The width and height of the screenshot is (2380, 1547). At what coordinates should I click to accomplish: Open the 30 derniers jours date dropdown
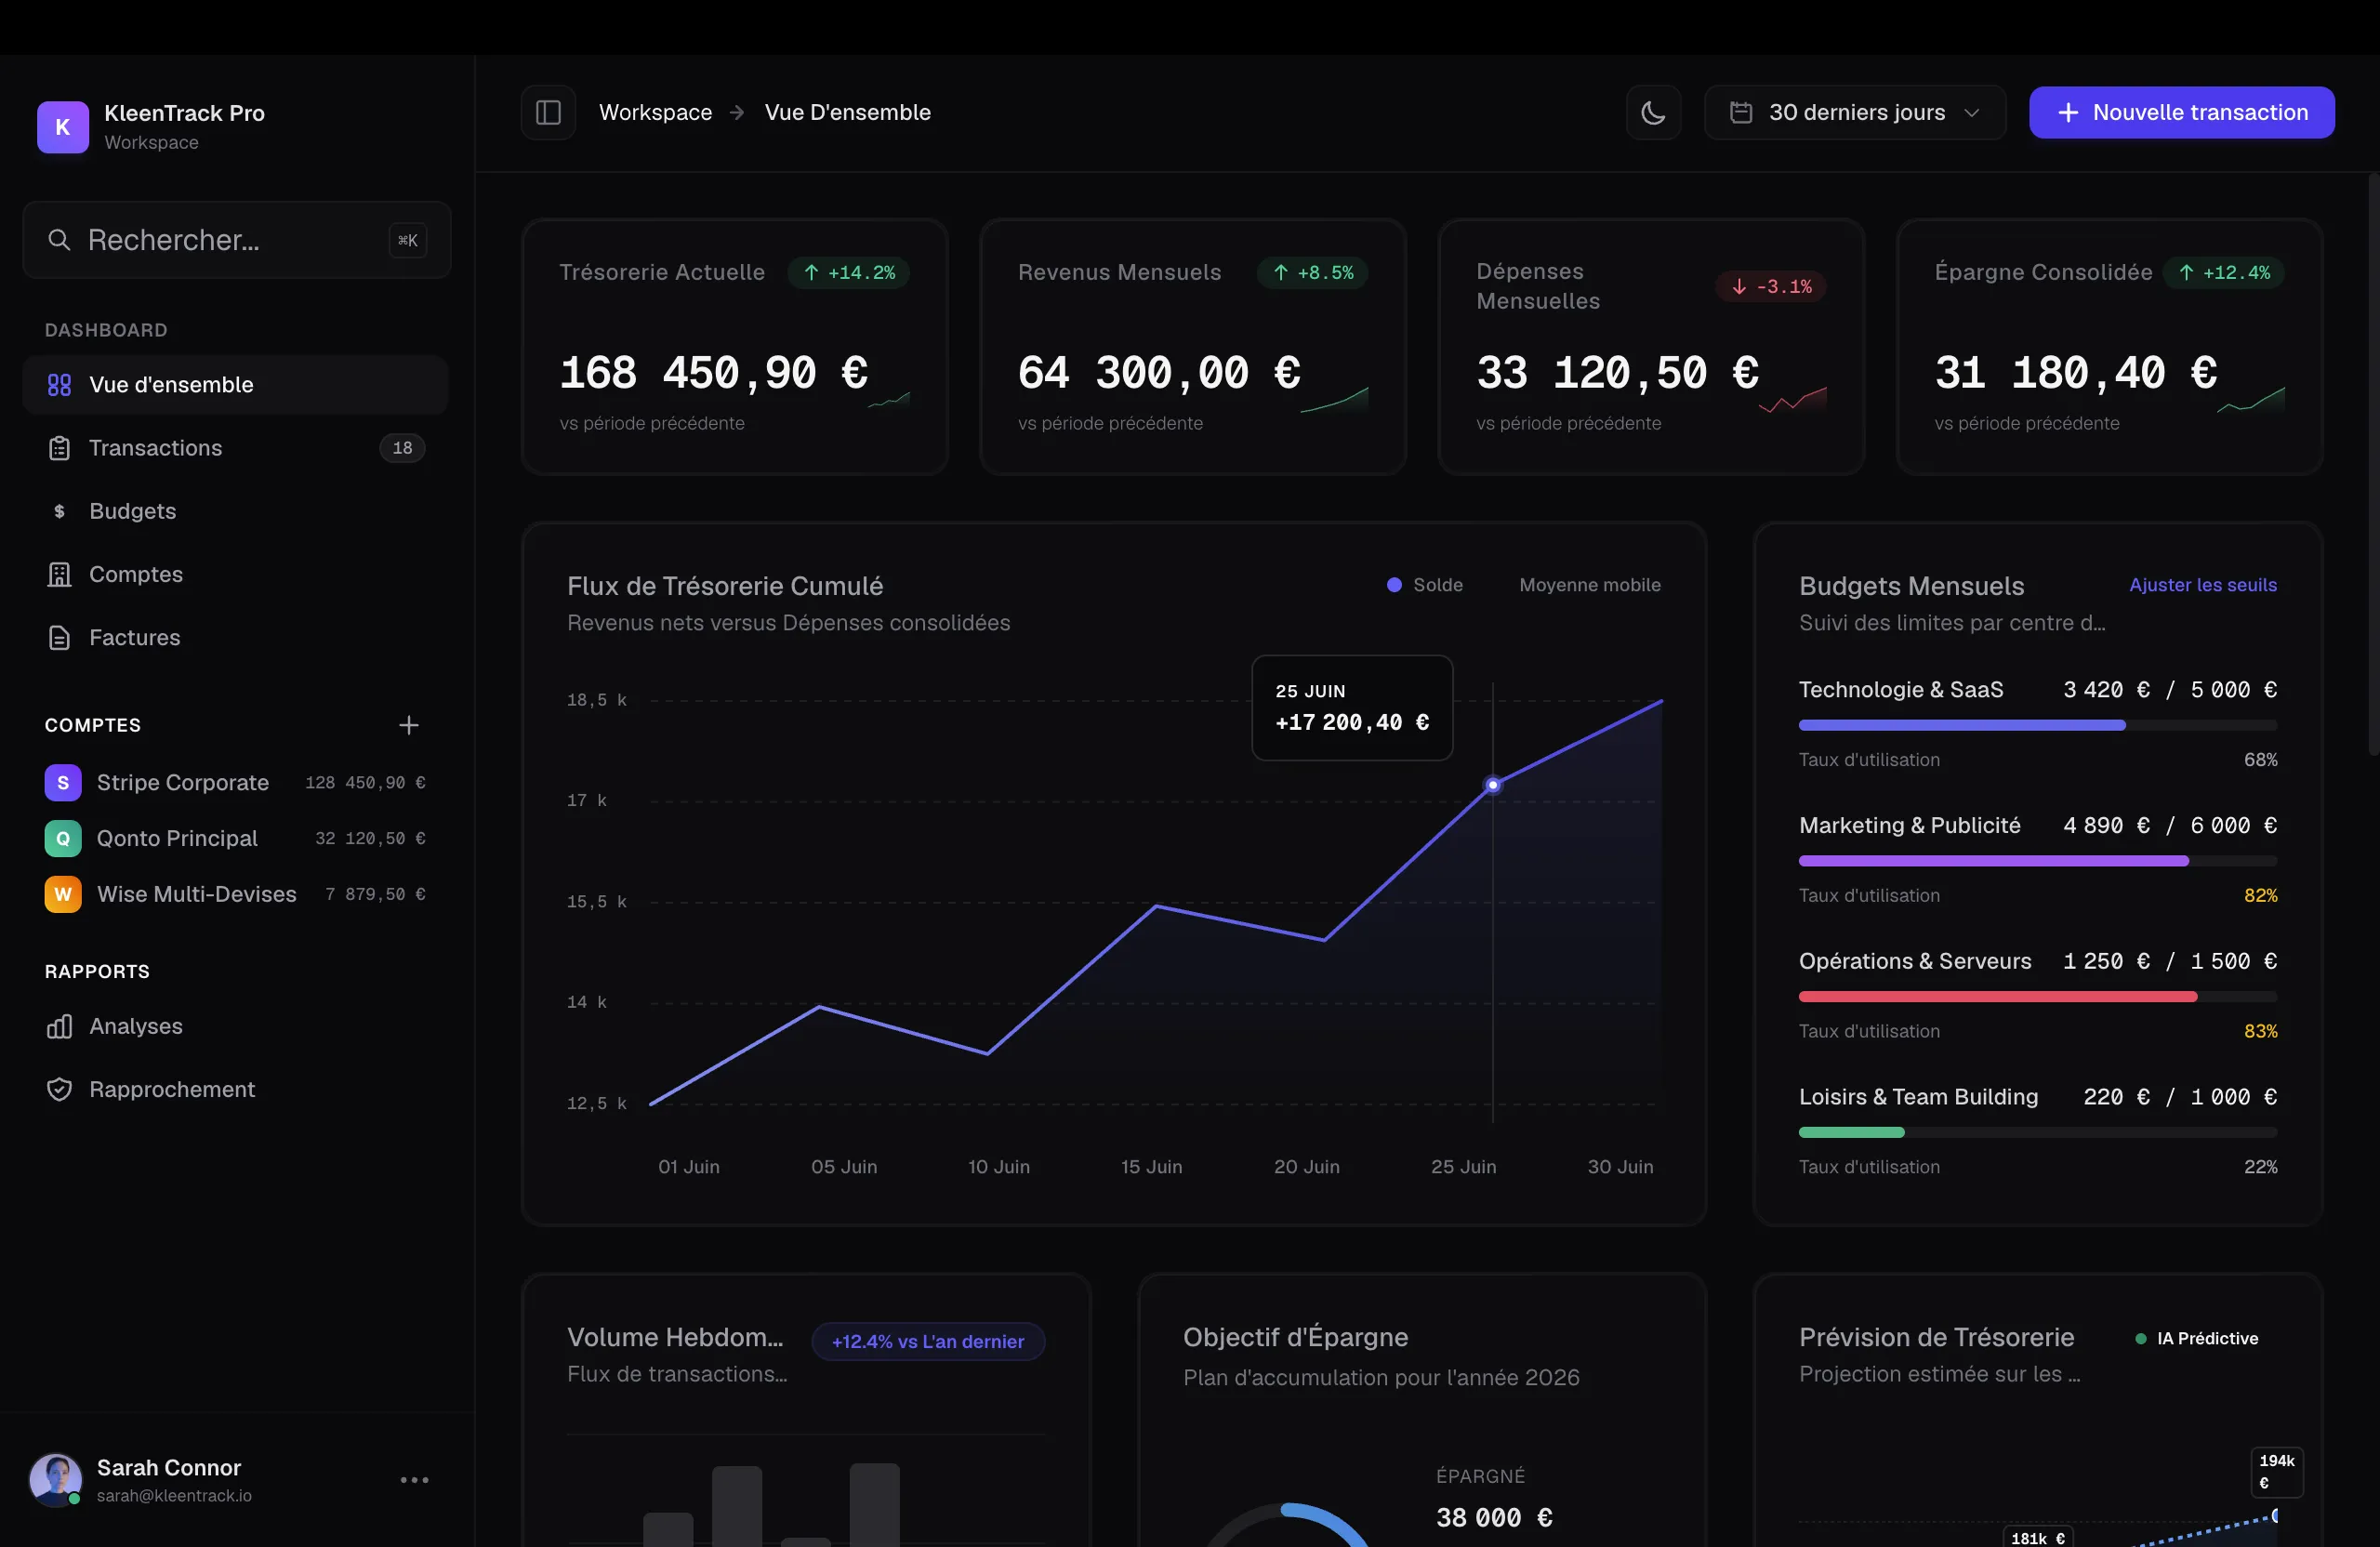tap(1855, 112)
